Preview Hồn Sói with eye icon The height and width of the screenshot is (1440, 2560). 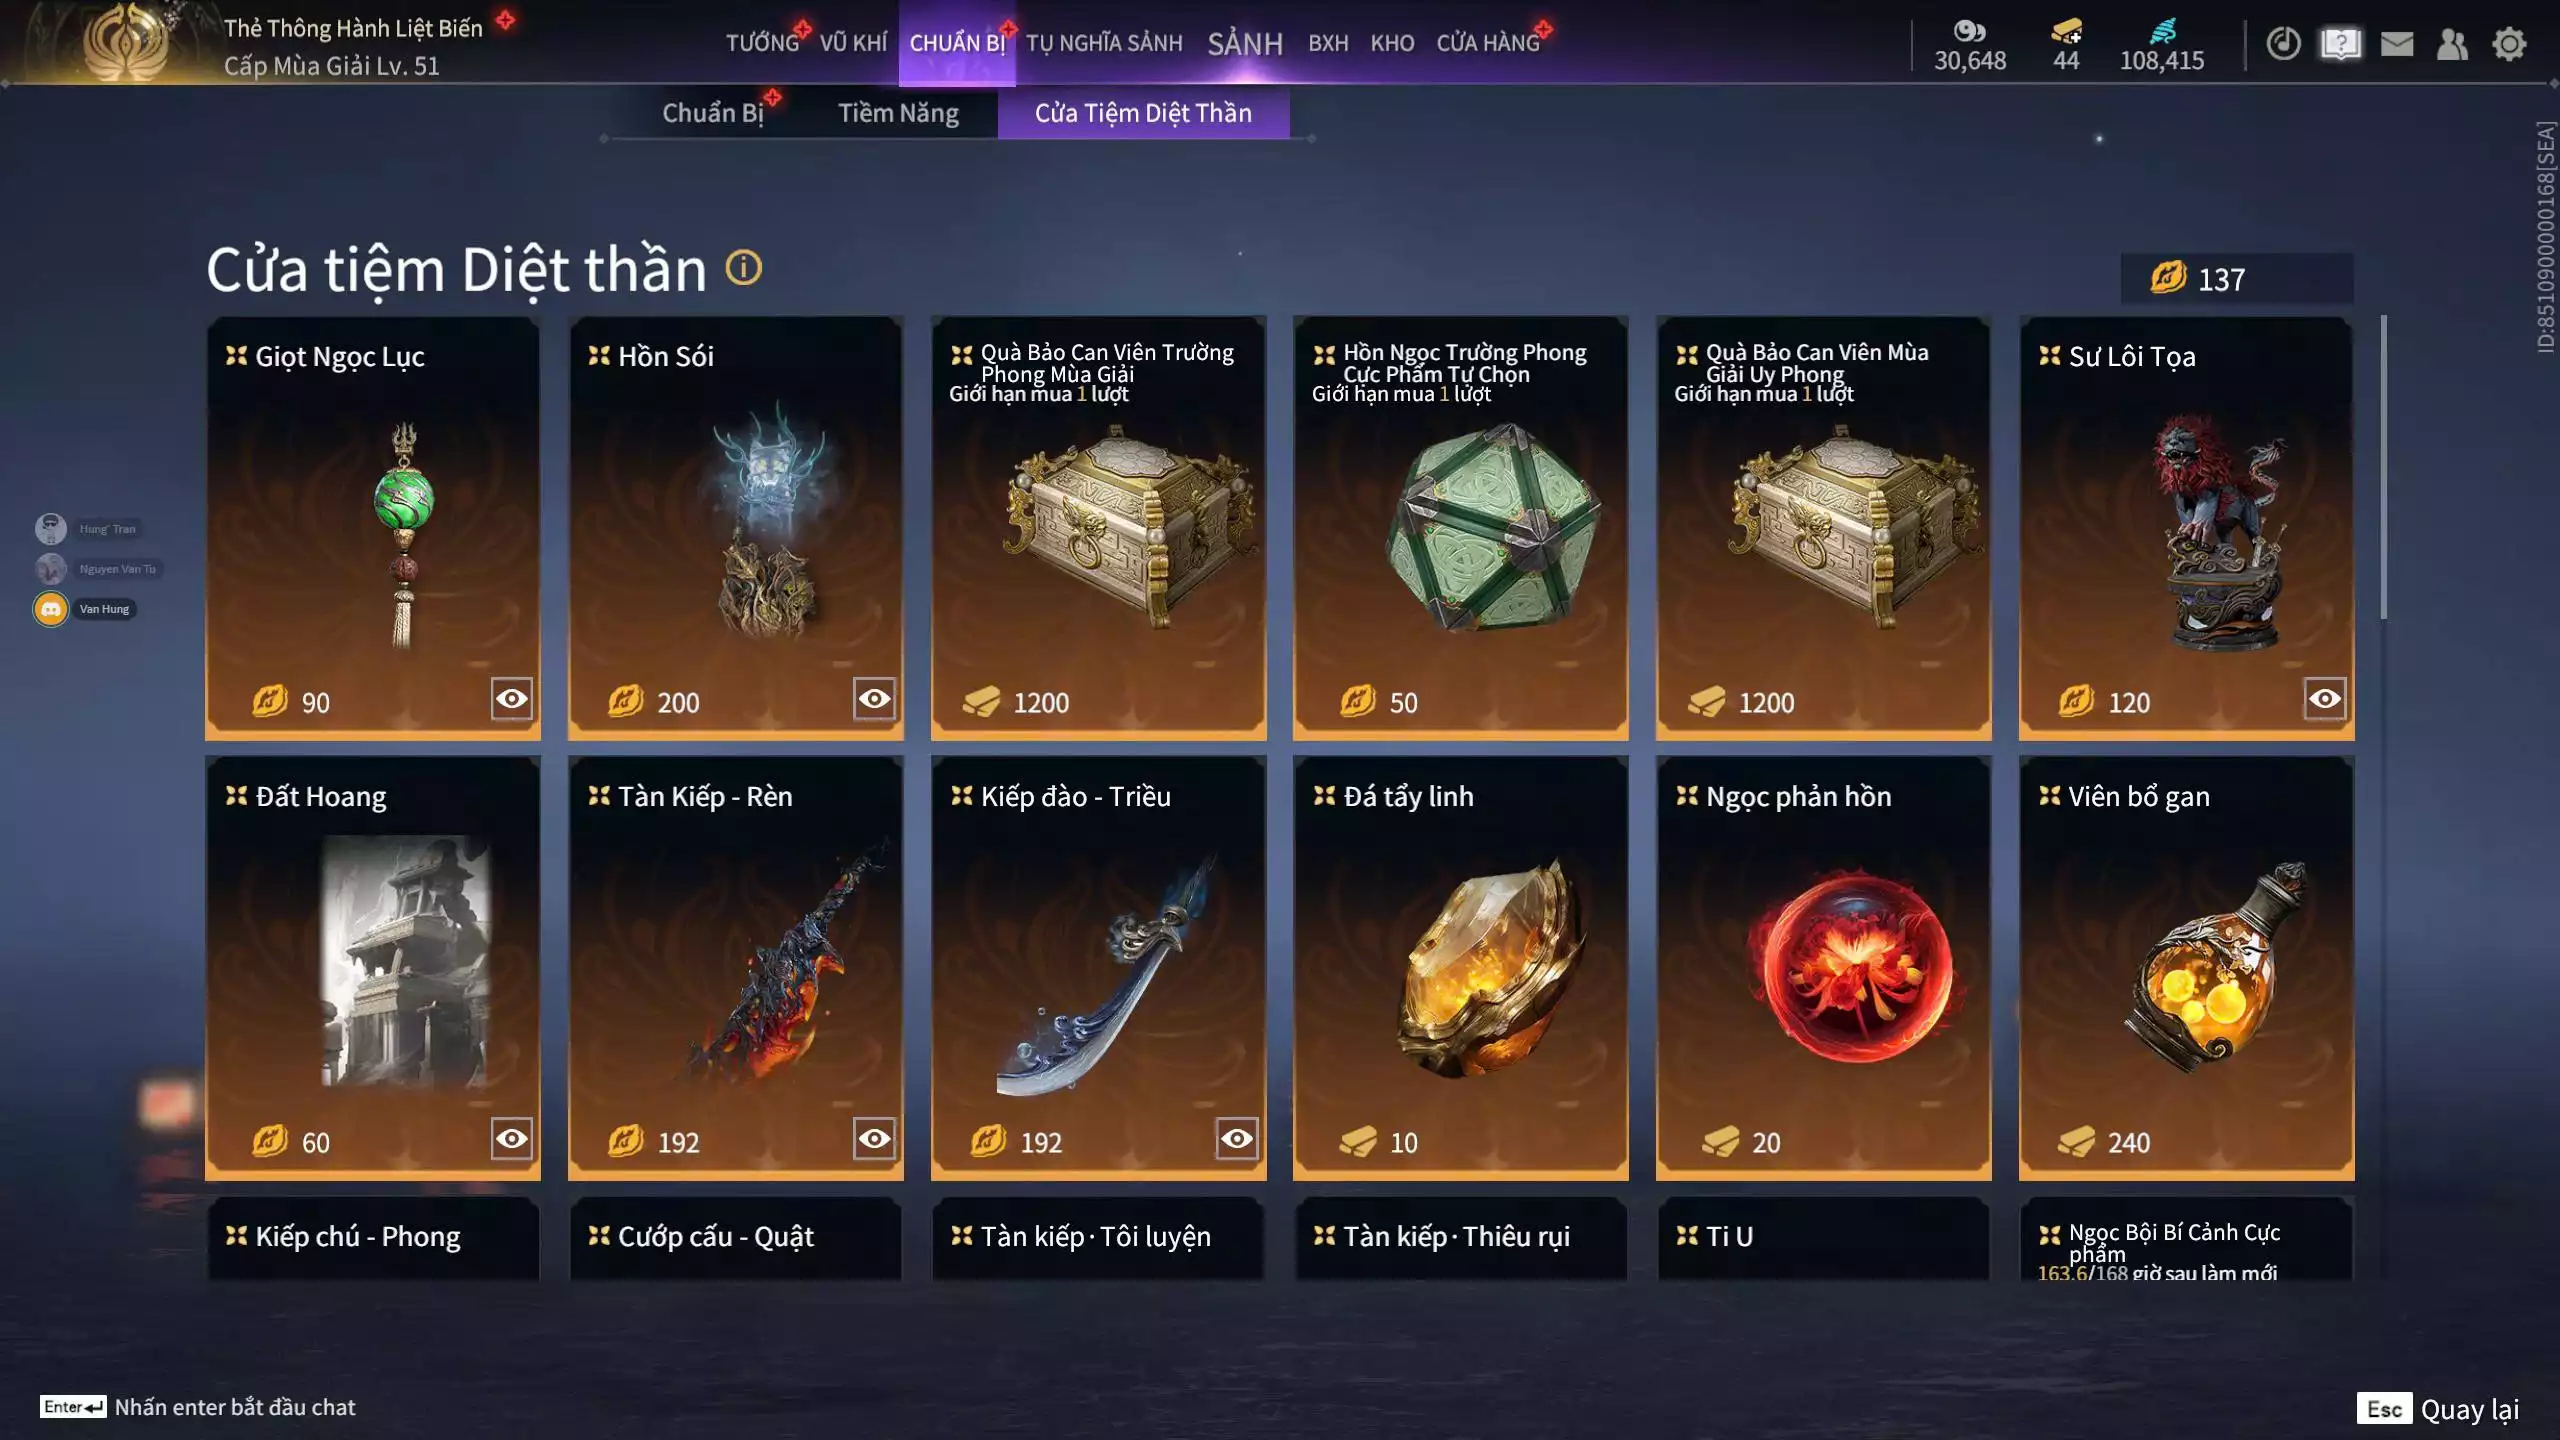[874, 699]
